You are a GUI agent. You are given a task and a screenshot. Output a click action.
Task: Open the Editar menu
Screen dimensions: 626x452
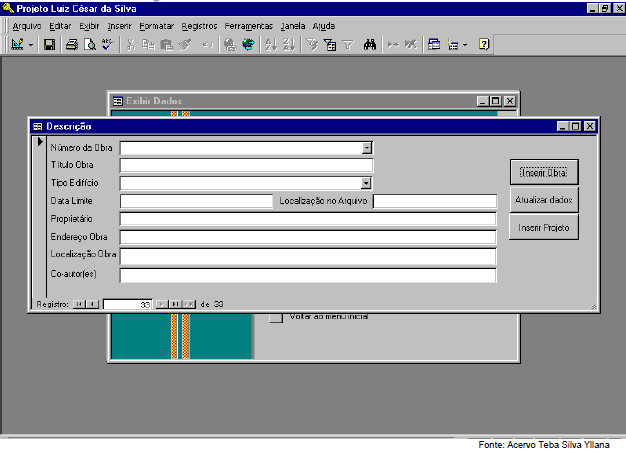pyautogui.click(x=60, y=26)
